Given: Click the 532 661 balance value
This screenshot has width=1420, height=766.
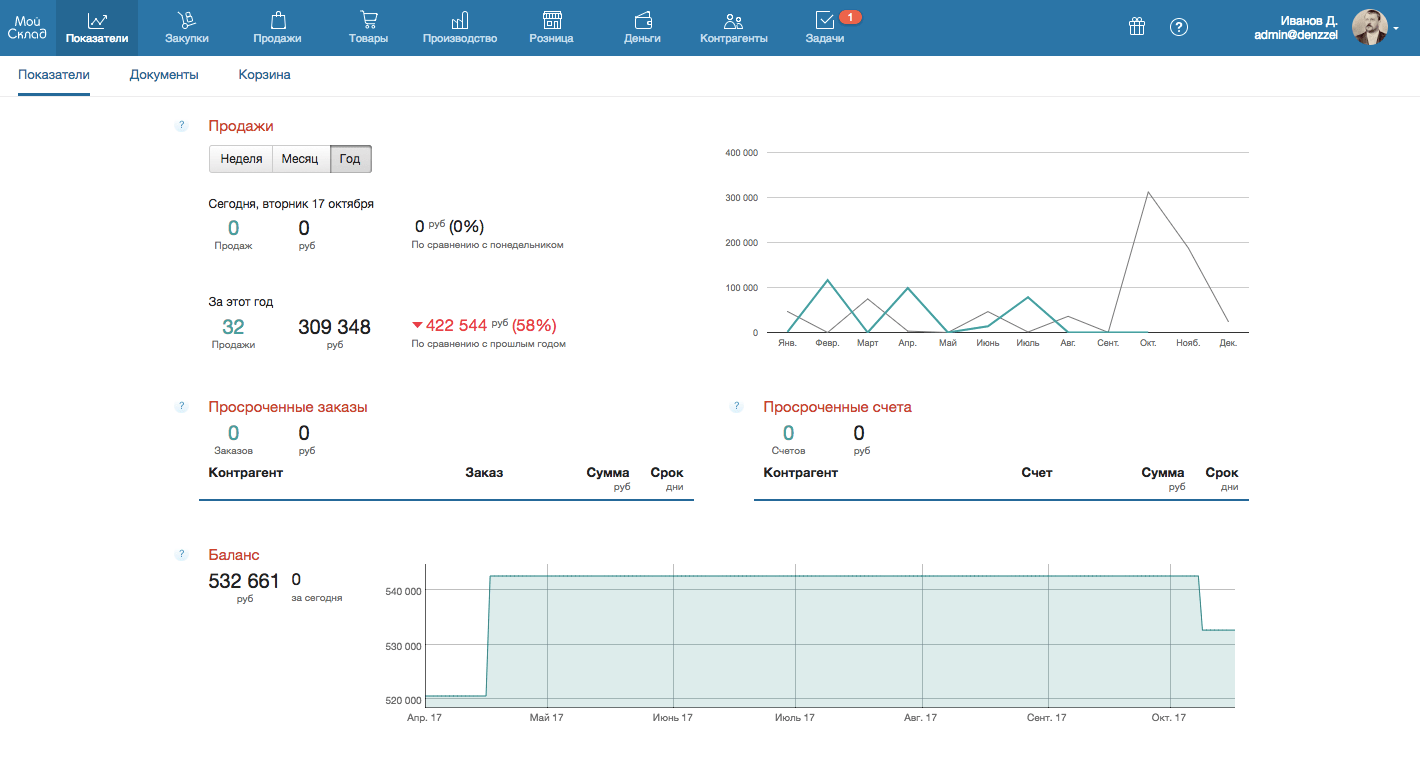Looking at the screenshot, I should 244,581.
